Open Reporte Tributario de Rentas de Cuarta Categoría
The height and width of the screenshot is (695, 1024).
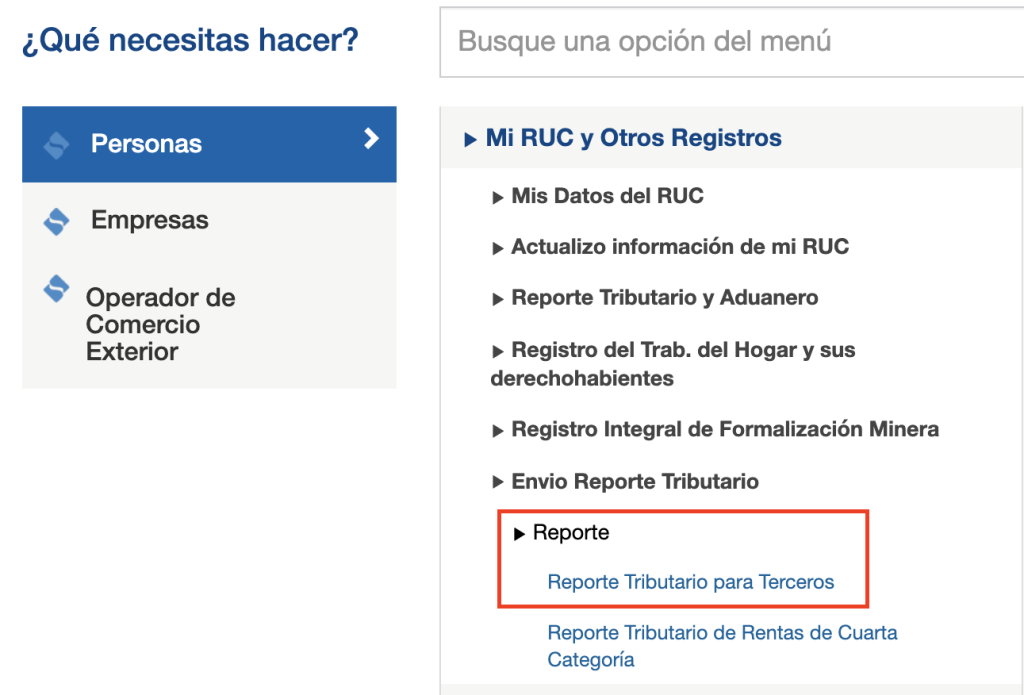coord(722,633)
